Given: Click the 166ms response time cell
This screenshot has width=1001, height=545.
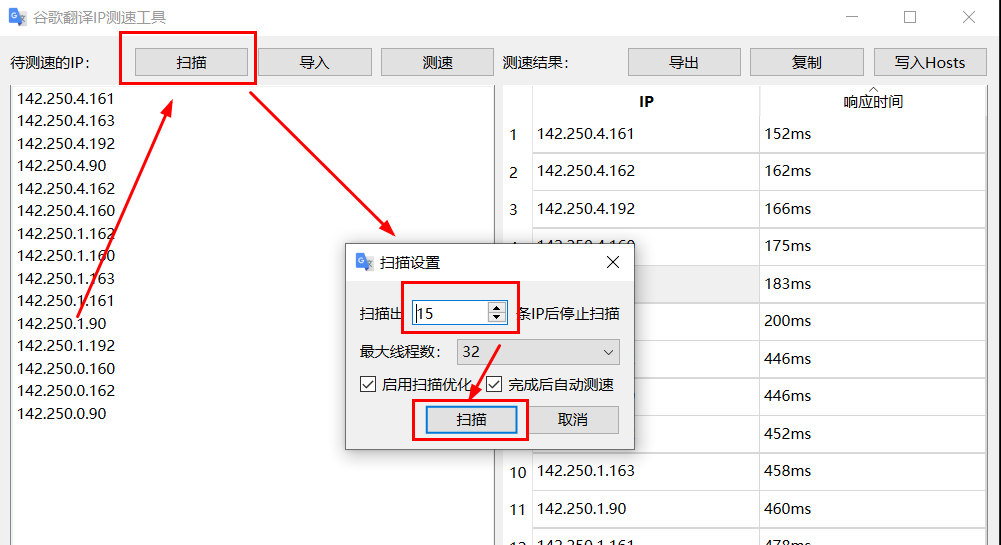Looking at the screenshot, I should coord(873,209).
